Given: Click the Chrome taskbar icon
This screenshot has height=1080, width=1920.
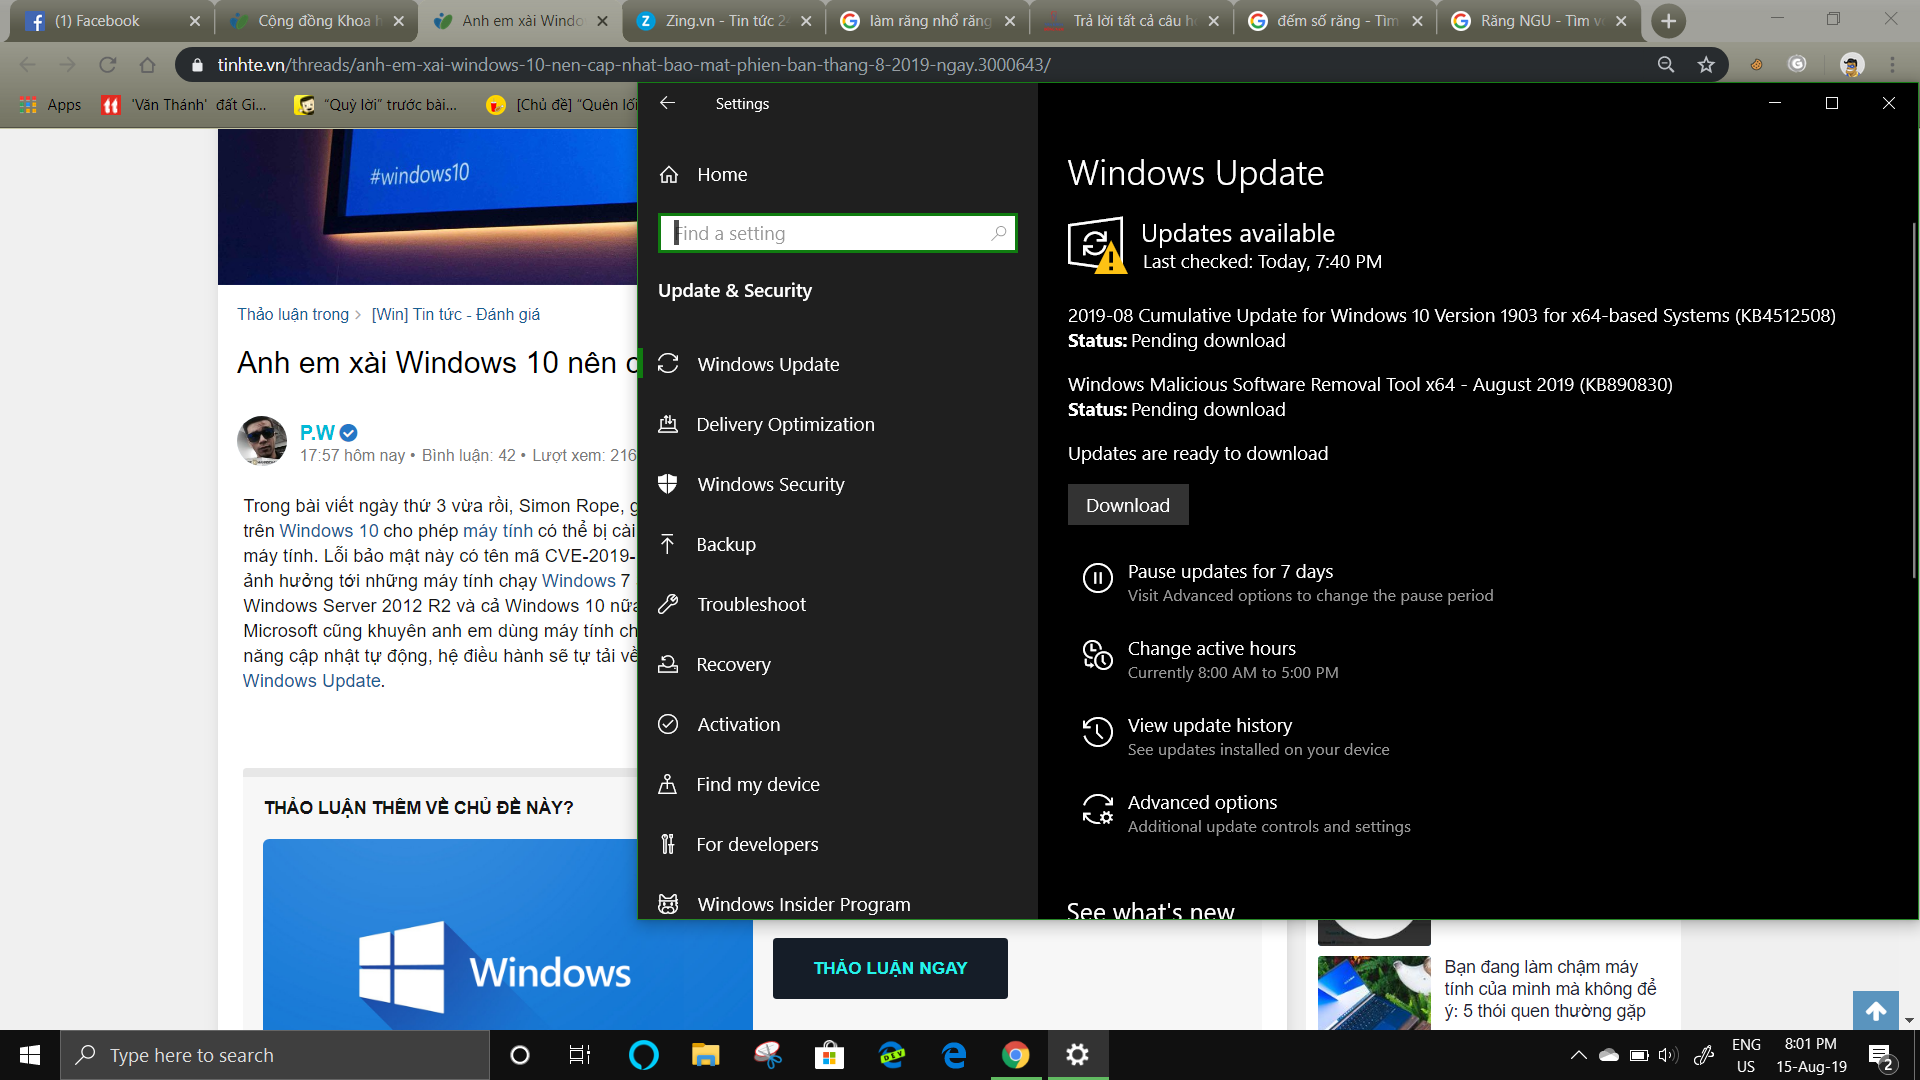Looking at the screenshot, I should pos(1016,1055).
